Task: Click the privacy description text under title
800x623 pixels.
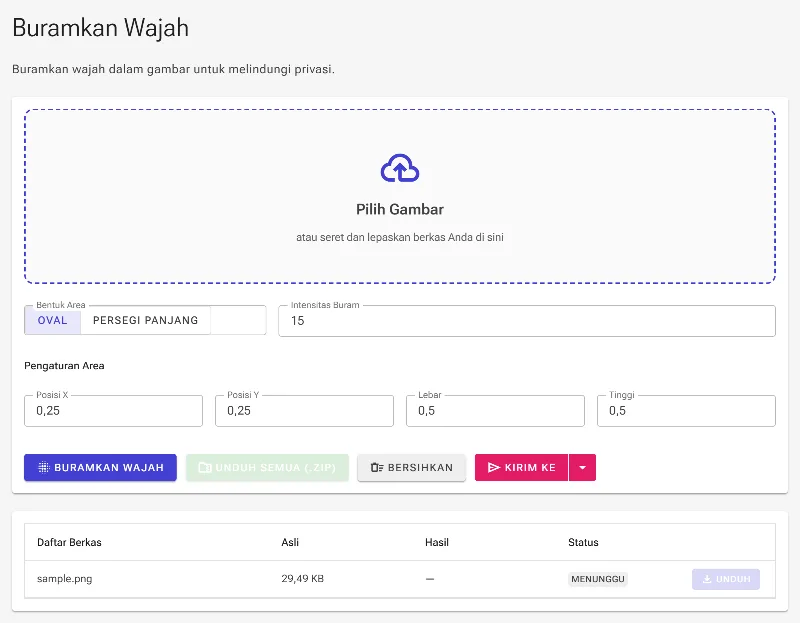Action: (x=173, y=69)
